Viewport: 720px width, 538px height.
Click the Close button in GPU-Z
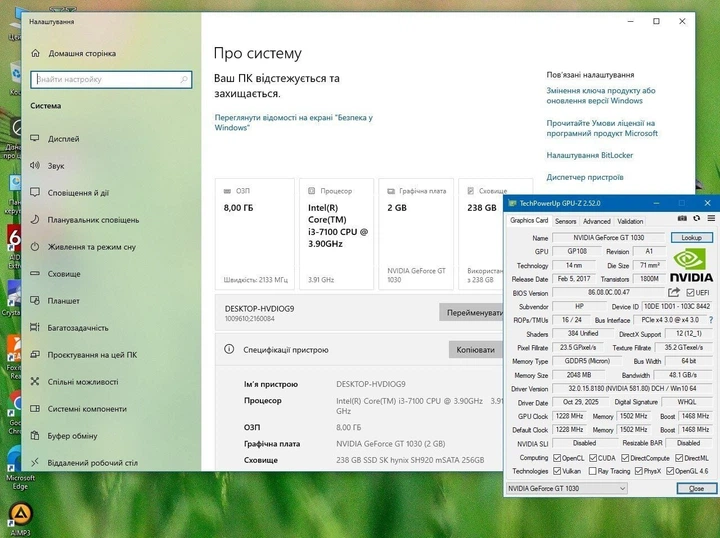697,488
